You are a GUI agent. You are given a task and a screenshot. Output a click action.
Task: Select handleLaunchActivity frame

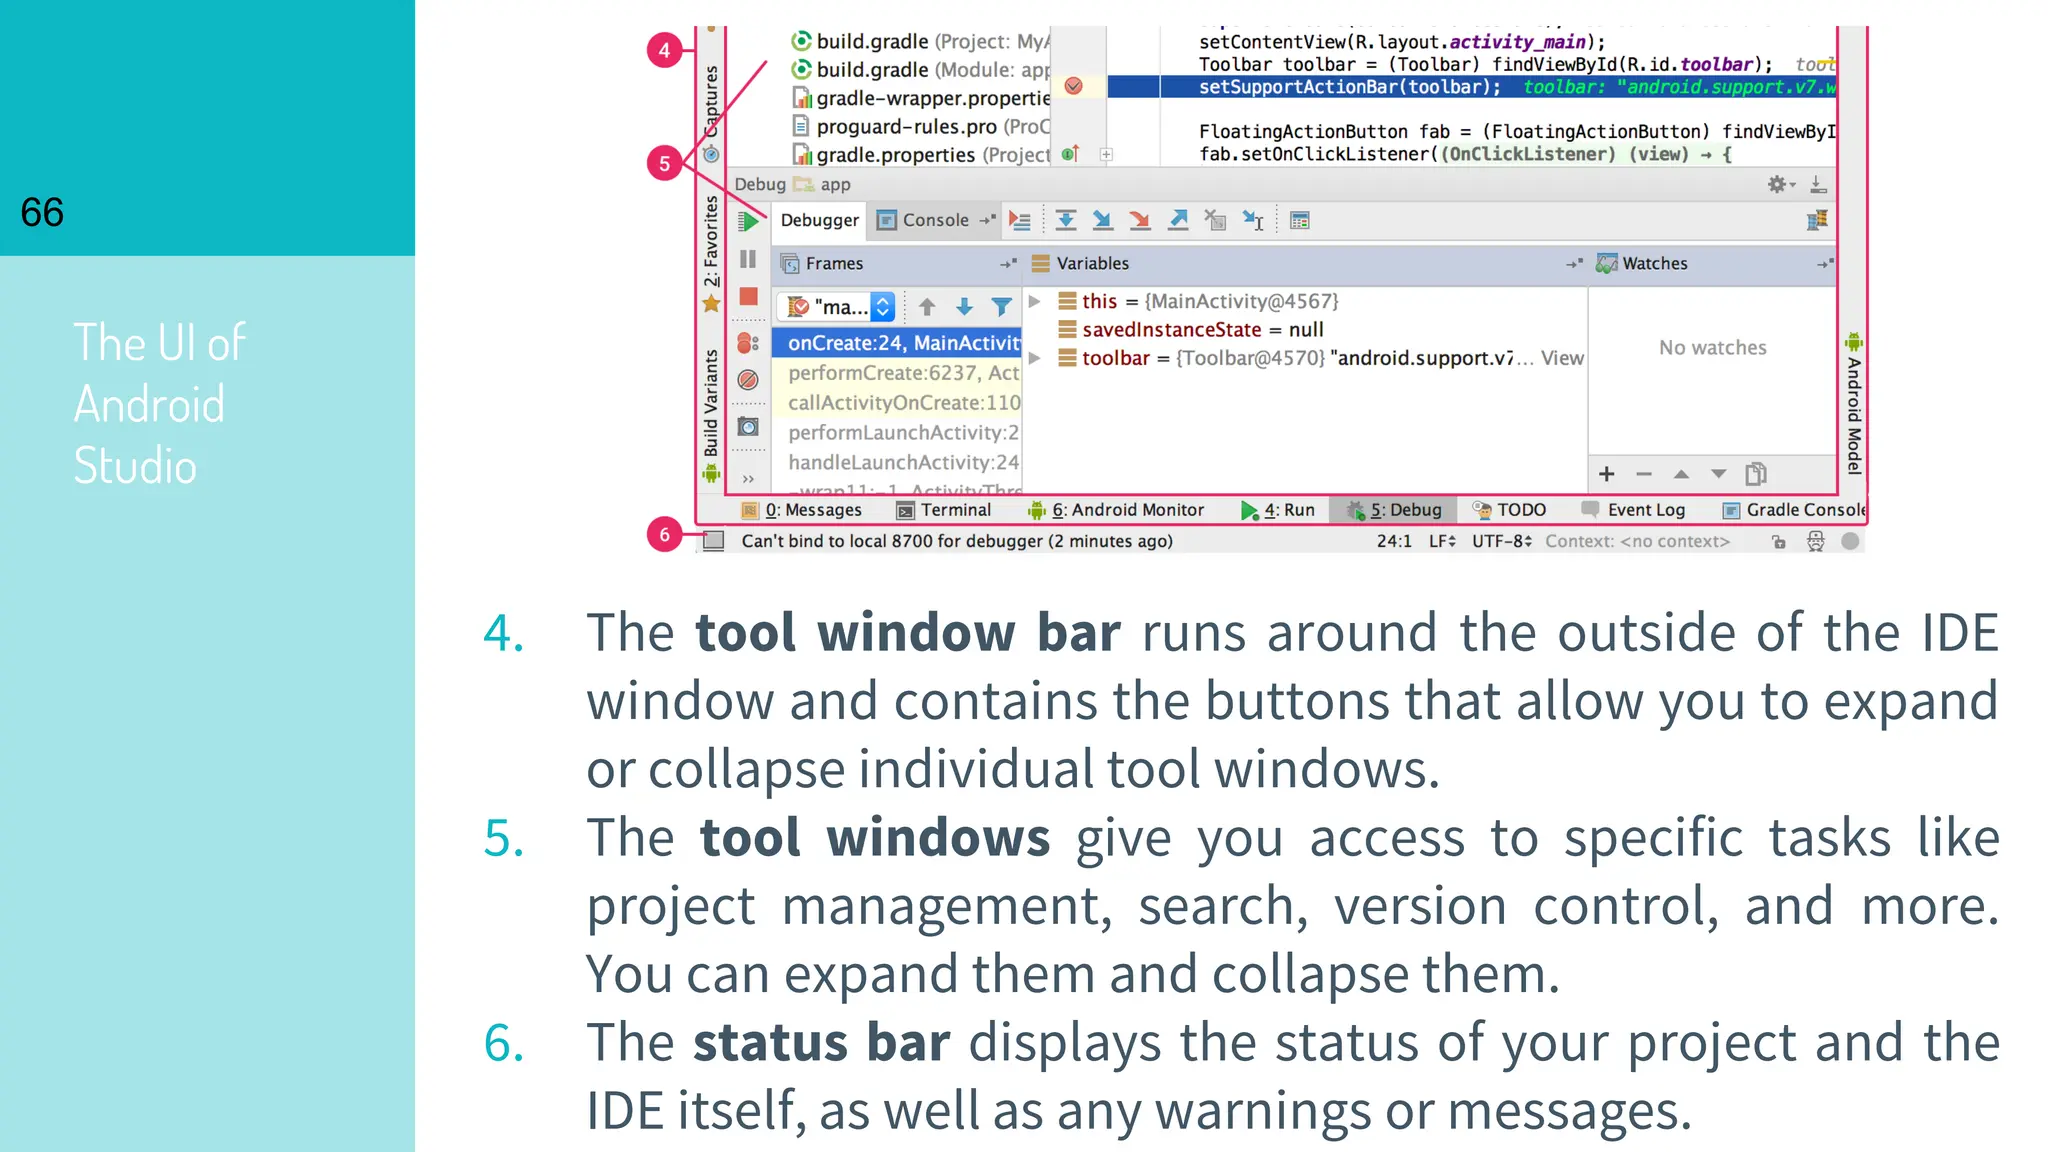coord(897,463)
